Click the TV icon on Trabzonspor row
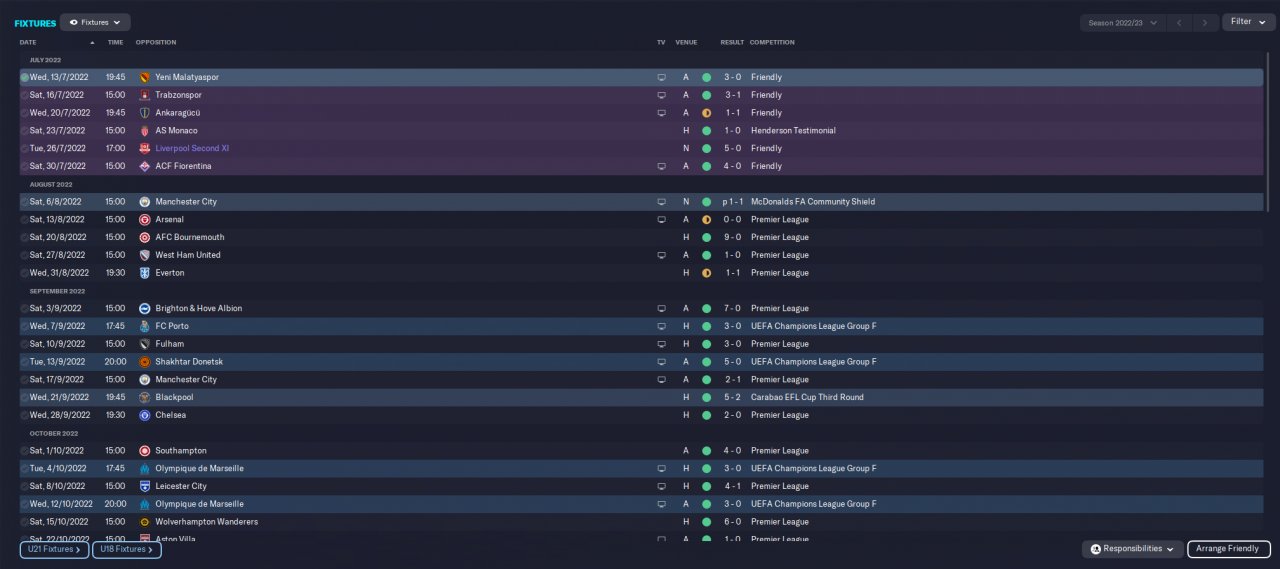Viewport: 1280px width, 569px height. coord(660,95)
